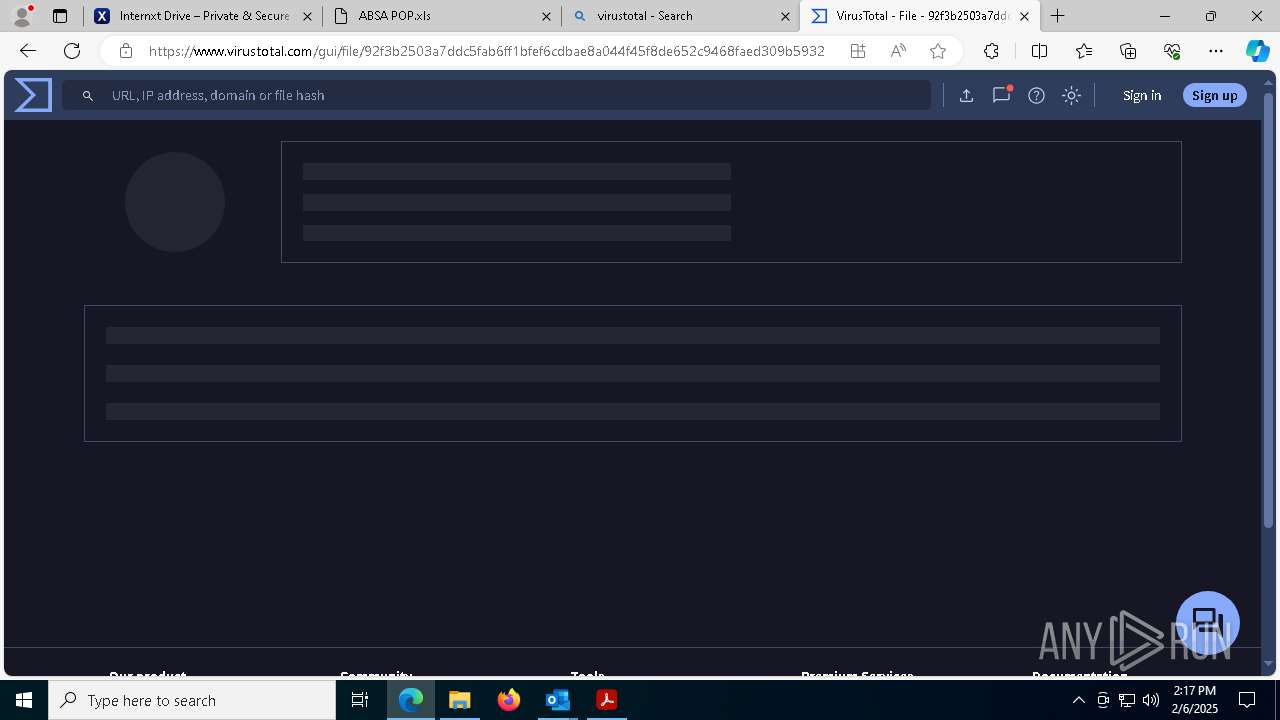The height and width of the screenshot is (720, 1280).
Task: Open the Extensions puzzle icon
Action: pyautogui.click(x=991, y=51)
